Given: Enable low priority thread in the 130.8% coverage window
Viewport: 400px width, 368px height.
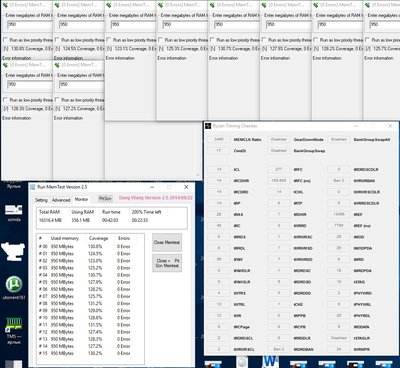Looking at the screenshot, I should (x=5, y=40).
